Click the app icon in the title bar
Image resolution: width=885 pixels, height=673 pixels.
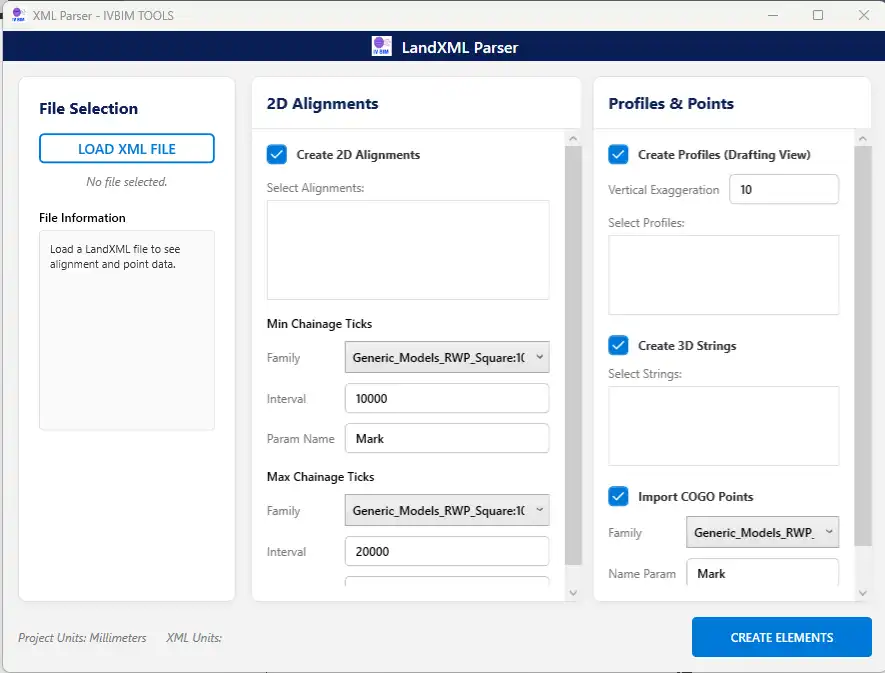coord(17,15)
